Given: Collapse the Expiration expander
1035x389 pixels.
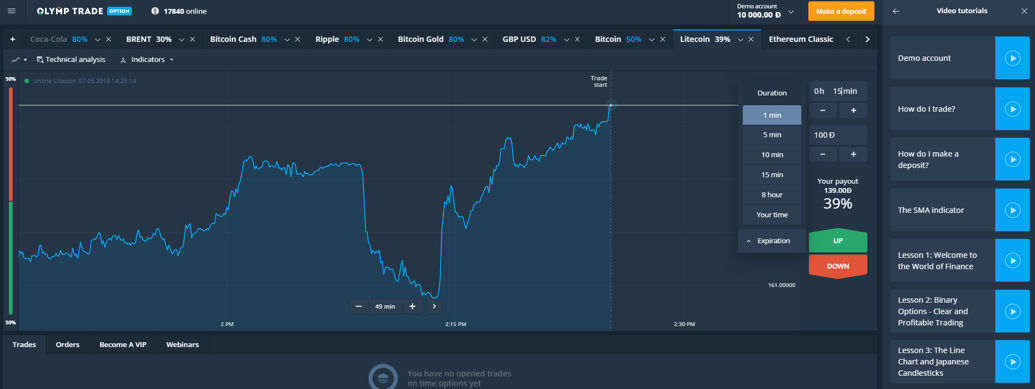Looking at the screenshot, I should 772,241.
